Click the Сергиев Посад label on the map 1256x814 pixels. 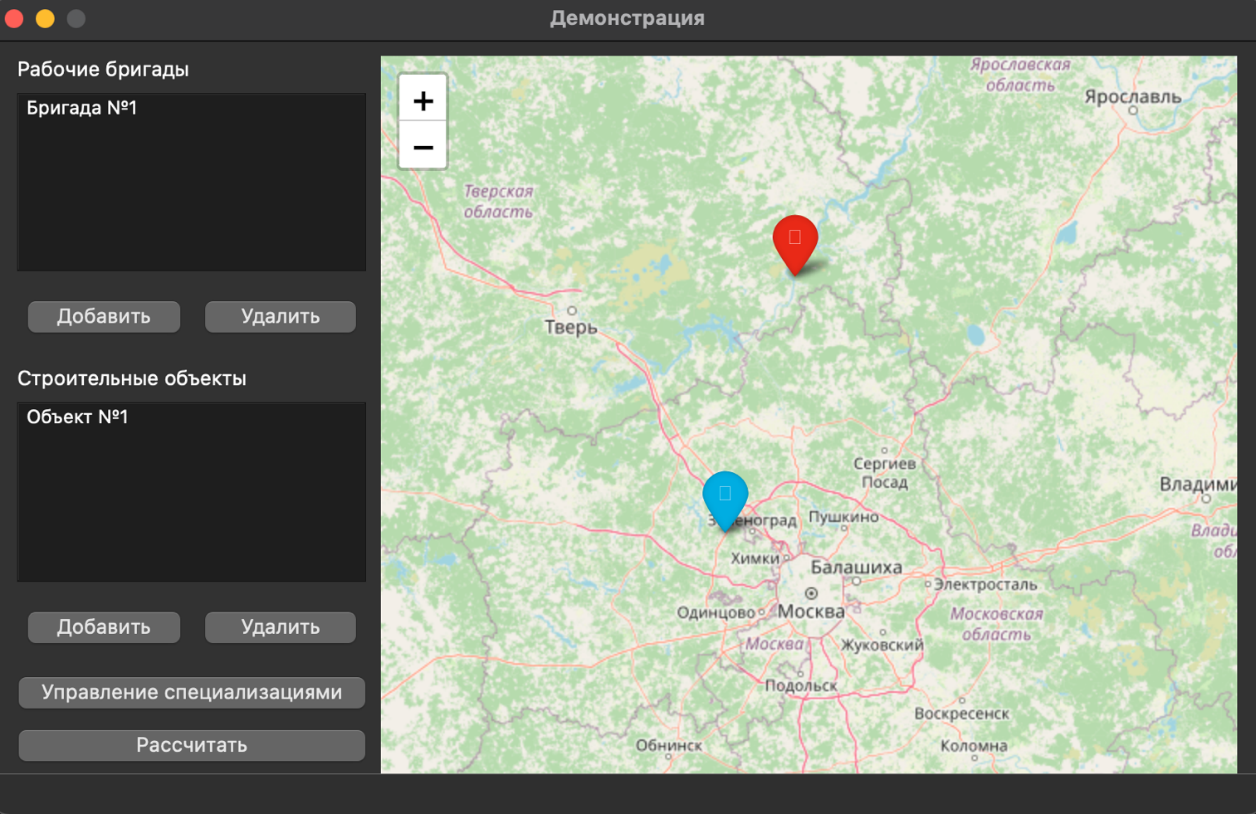pos(884,473)
